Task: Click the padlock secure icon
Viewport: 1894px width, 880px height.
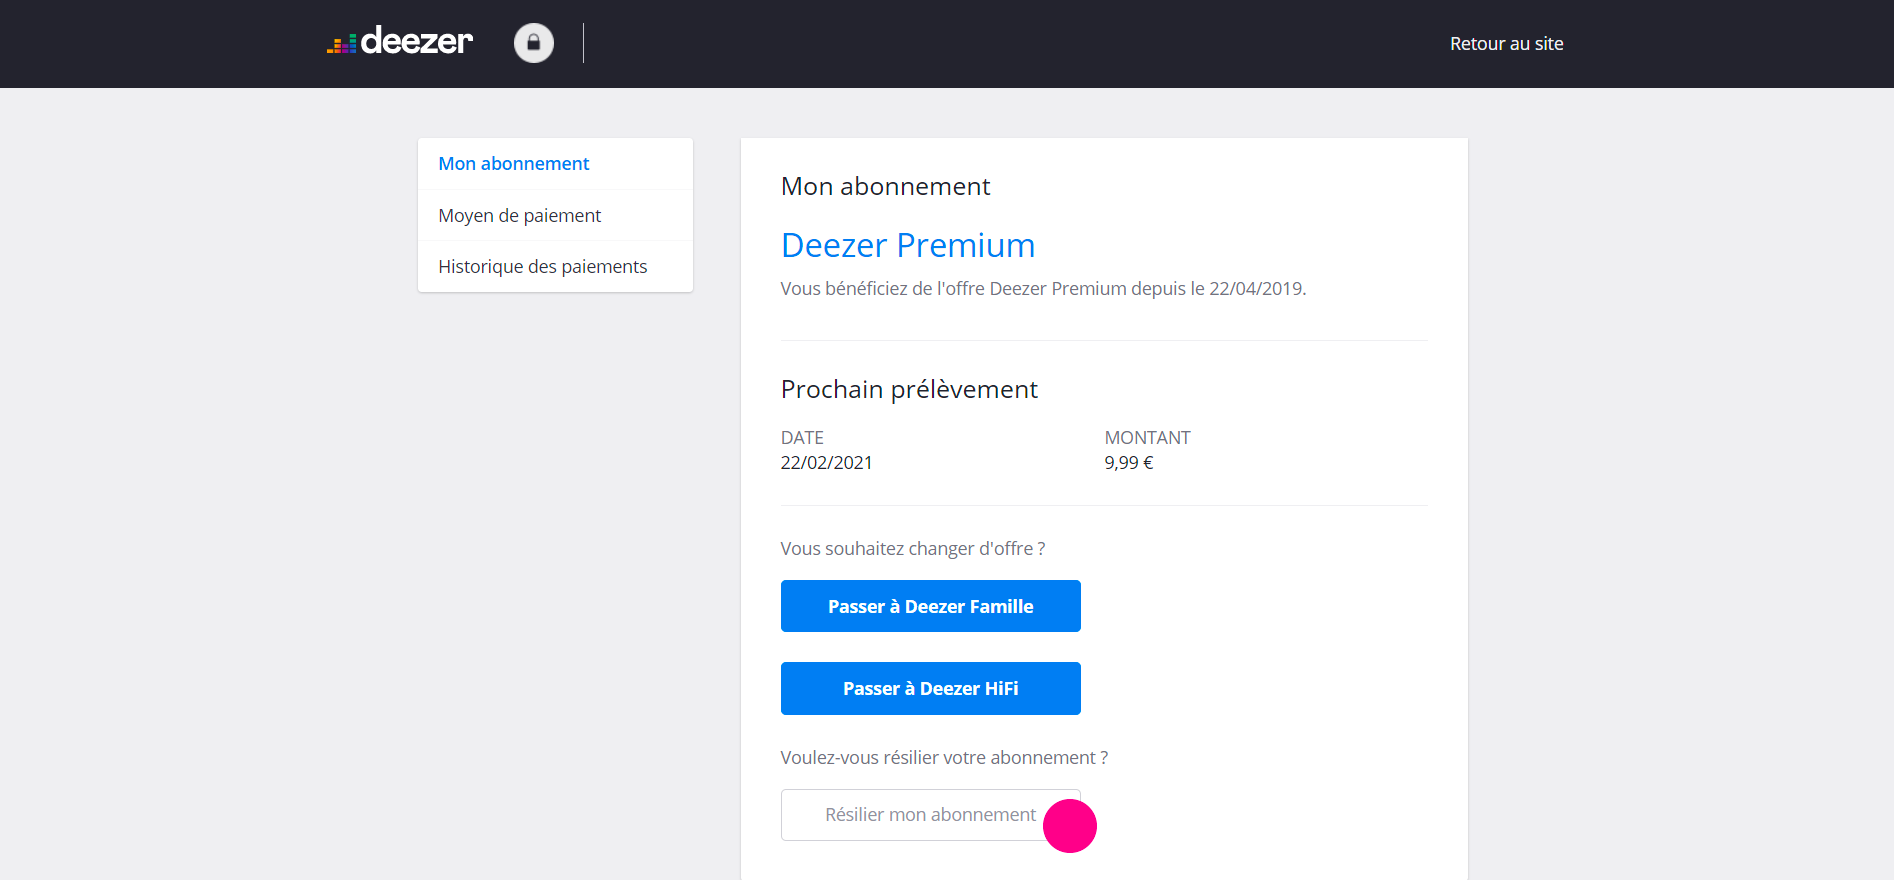Action: pos(534,43)
